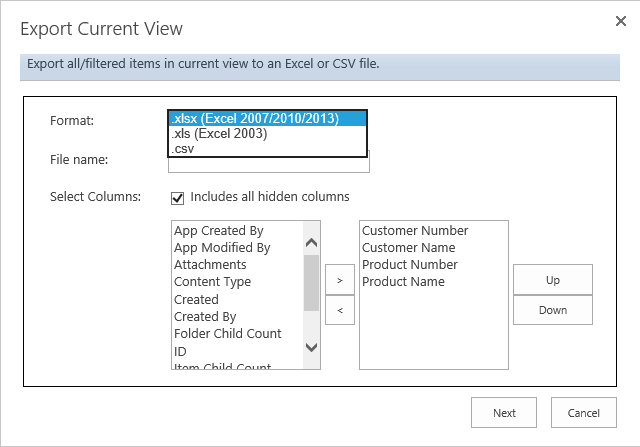The height and width of the screenshot is (447, 640).
Task: Toggle Includes all hidden columns checkbox
Action: point(178,197)
